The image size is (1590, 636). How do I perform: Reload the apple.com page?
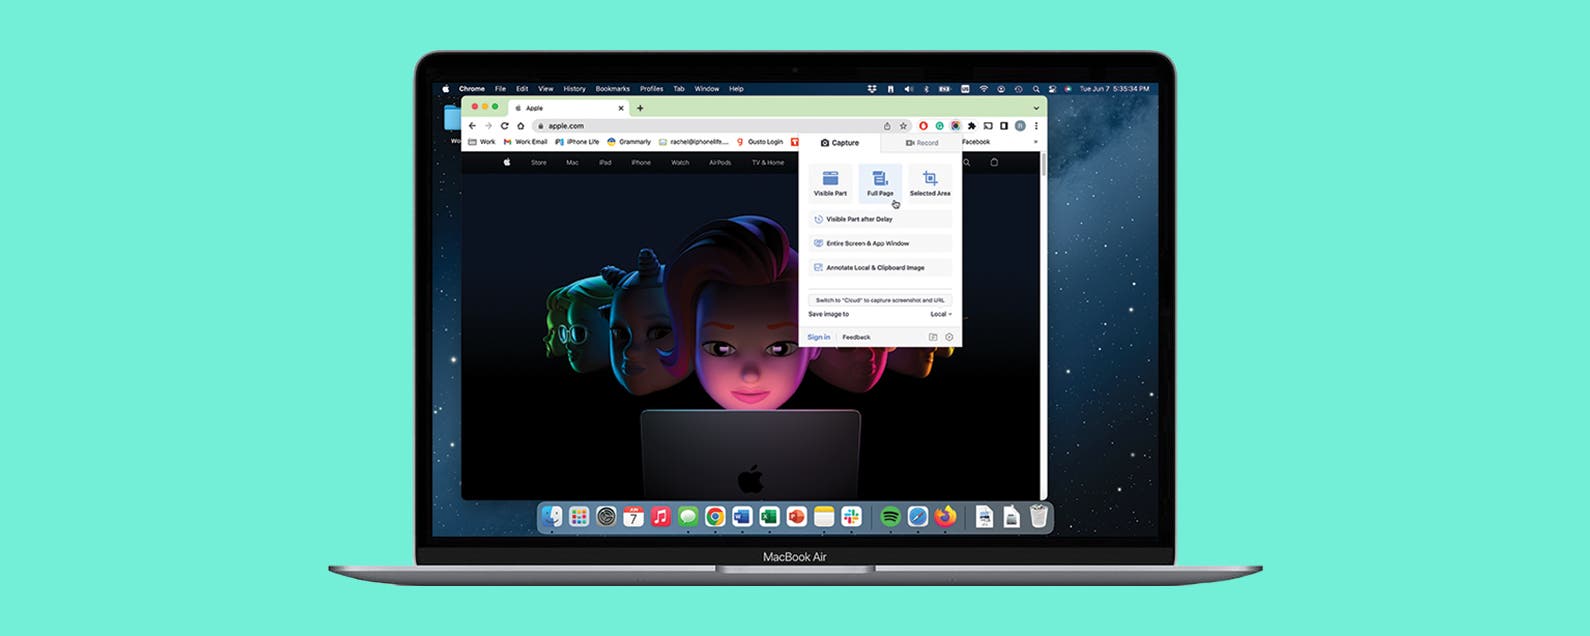click(504, 126)
